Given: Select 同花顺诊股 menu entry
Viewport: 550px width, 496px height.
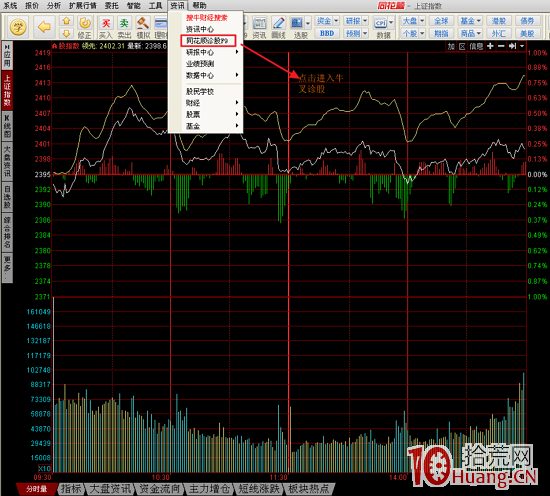Looking at the screenshot, I should pos(208,41).
